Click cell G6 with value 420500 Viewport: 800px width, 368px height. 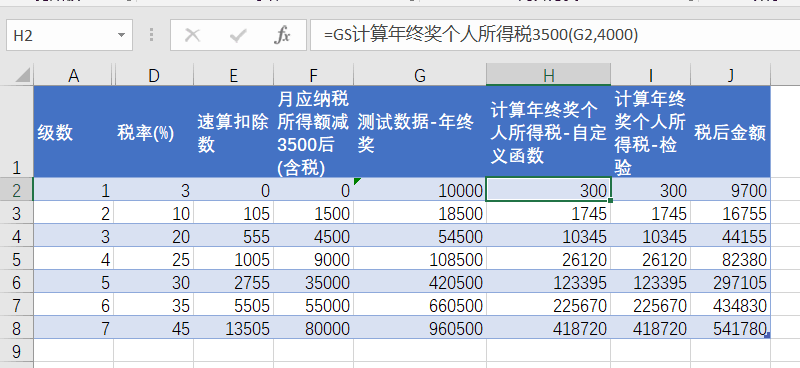click(420, 282)
